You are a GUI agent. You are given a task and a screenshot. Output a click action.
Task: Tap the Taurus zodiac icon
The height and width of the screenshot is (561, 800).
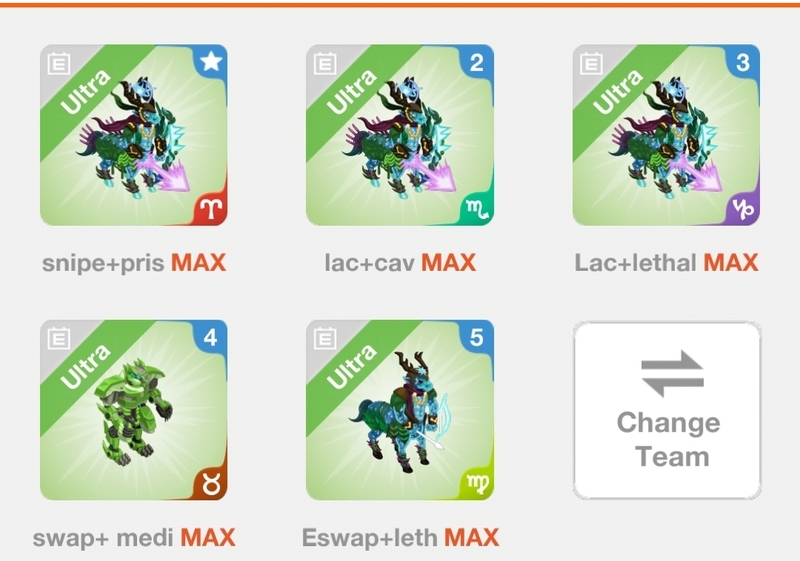[x=212, y=484]
